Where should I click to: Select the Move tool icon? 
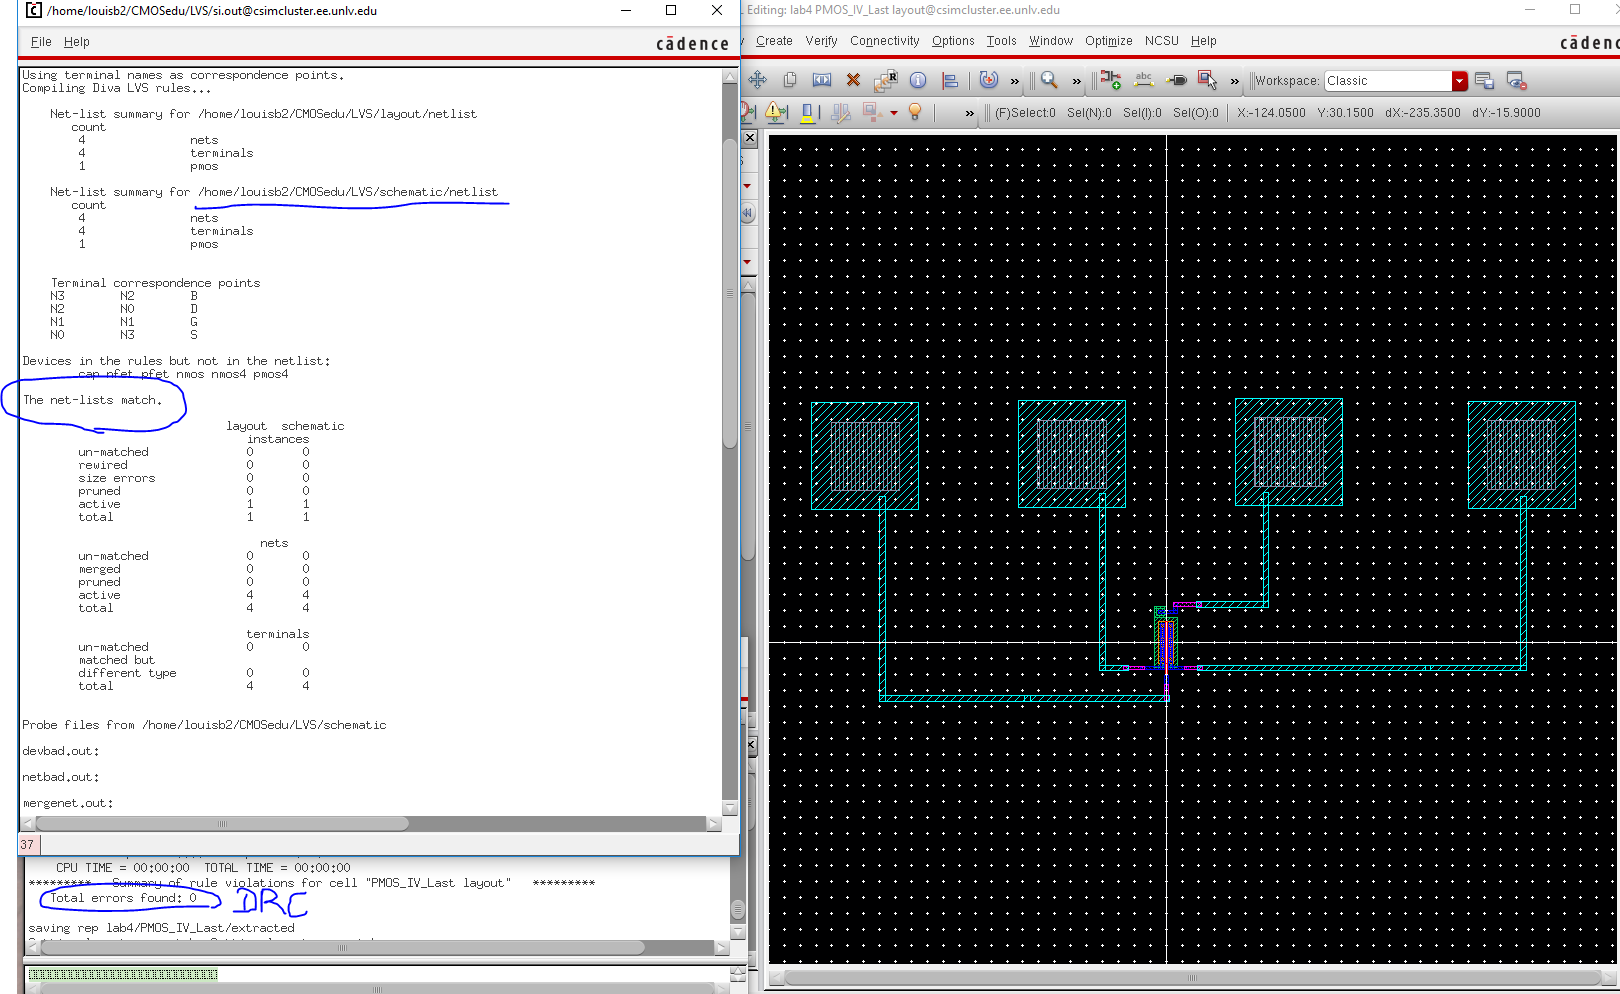[758, 80]
